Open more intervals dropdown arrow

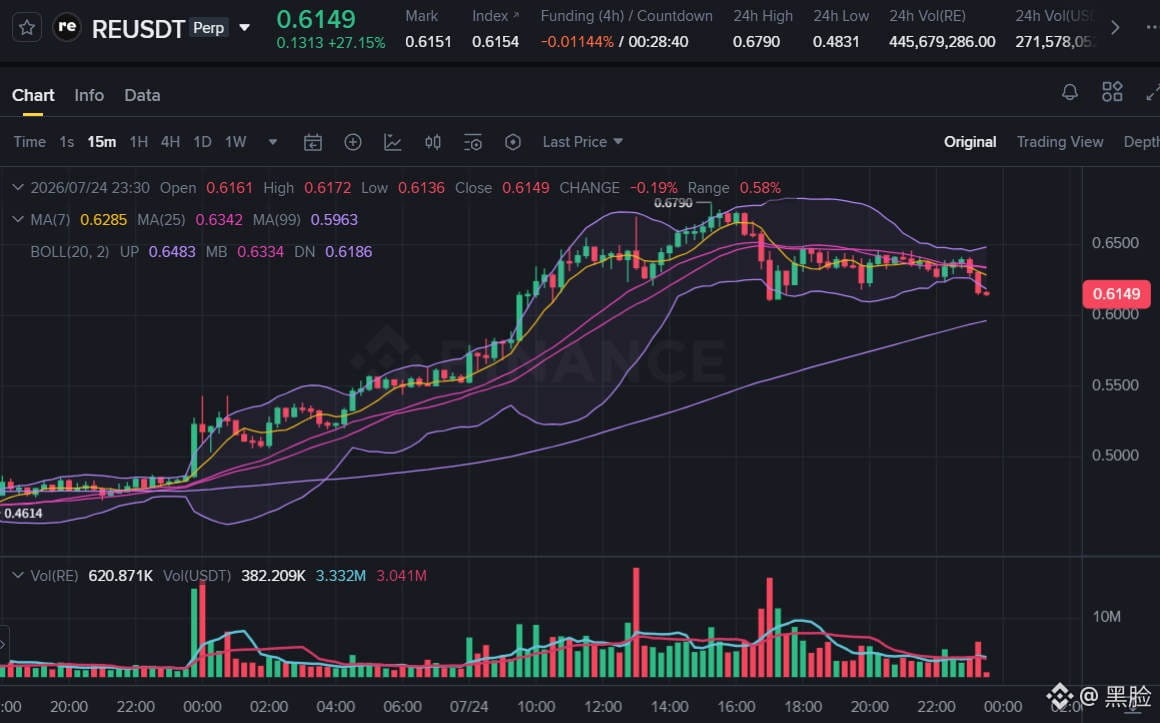(273, 142)
